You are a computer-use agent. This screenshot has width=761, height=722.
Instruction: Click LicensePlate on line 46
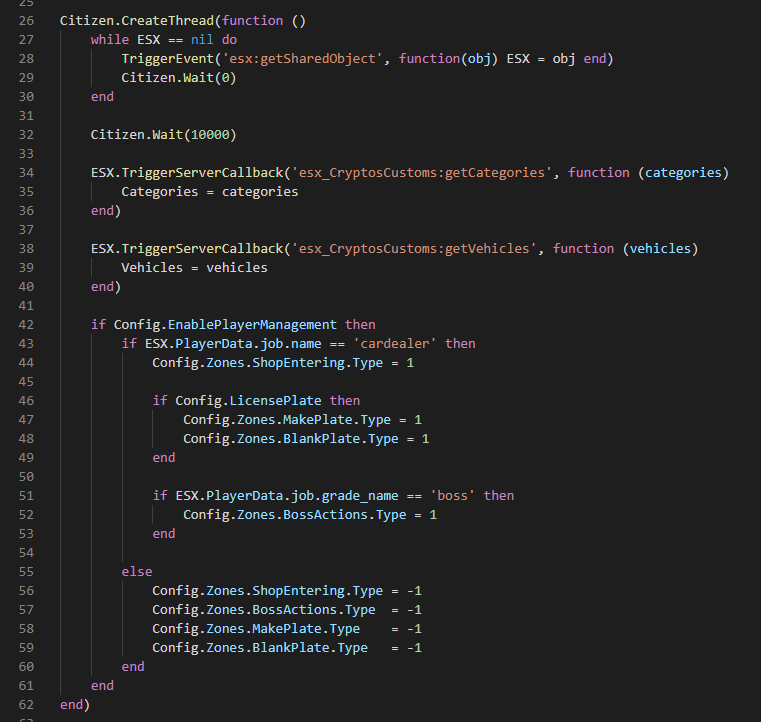click(x=275, y=401)
